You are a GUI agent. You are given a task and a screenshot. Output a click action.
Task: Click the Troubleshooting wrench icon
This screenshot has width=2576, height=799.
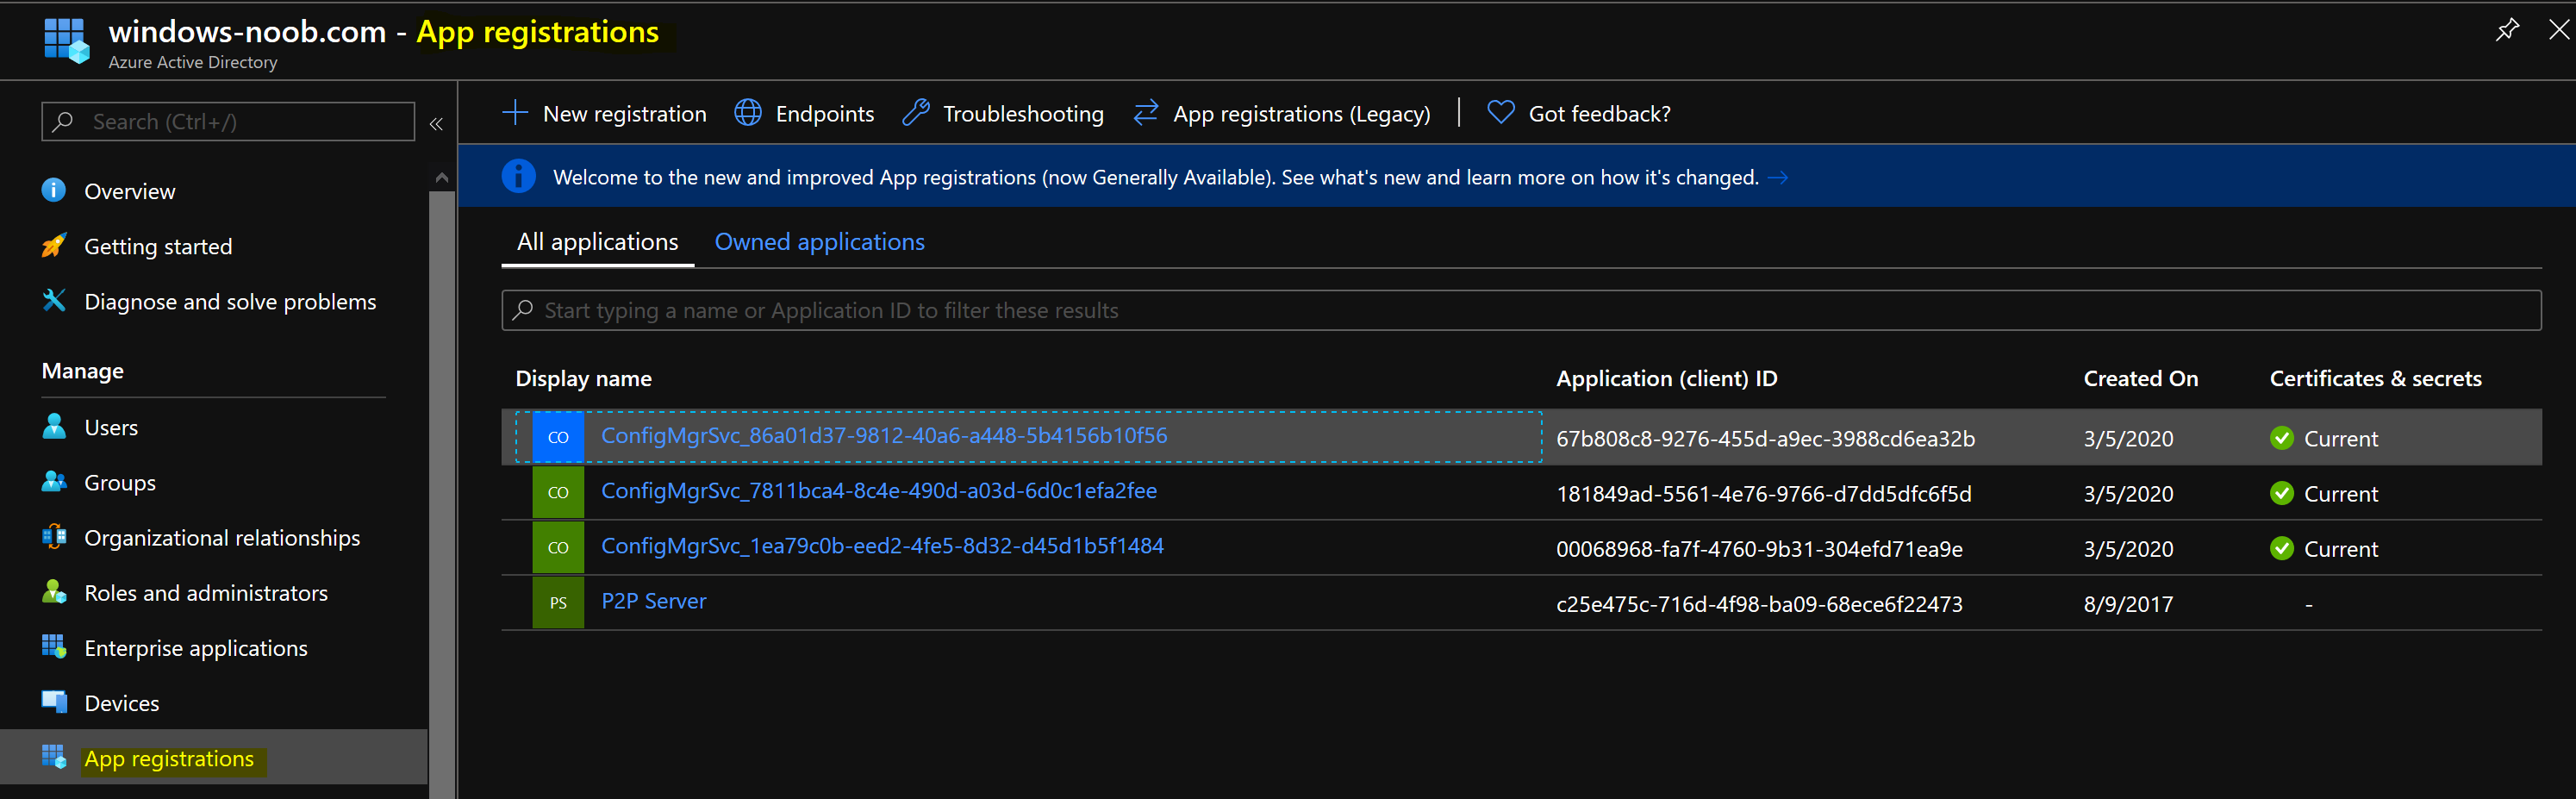916,112
